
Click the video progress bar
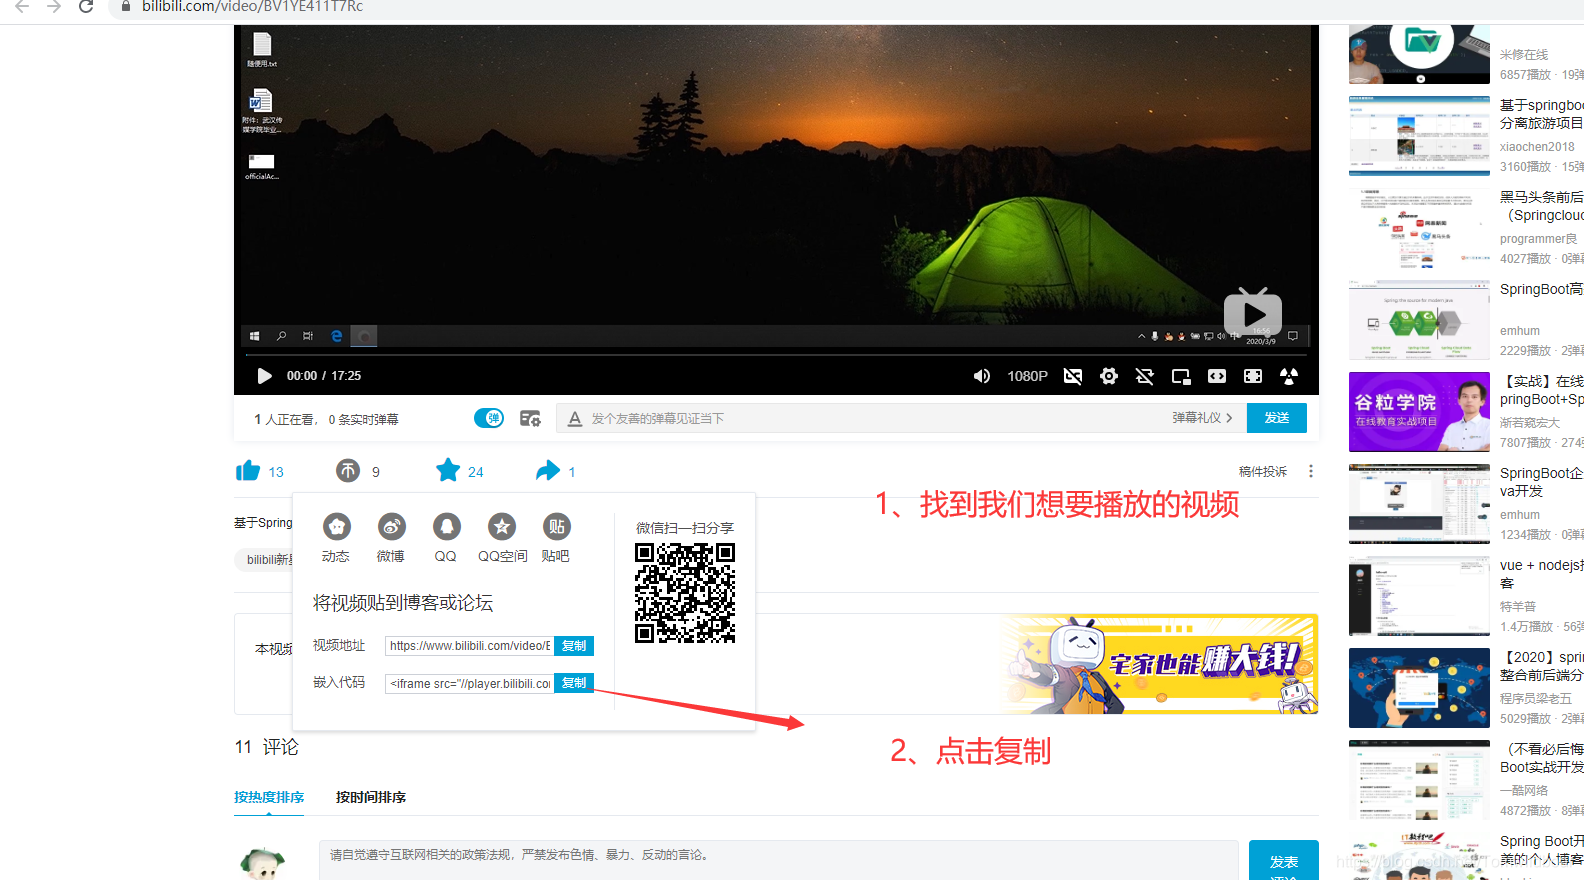pos(776,355)
